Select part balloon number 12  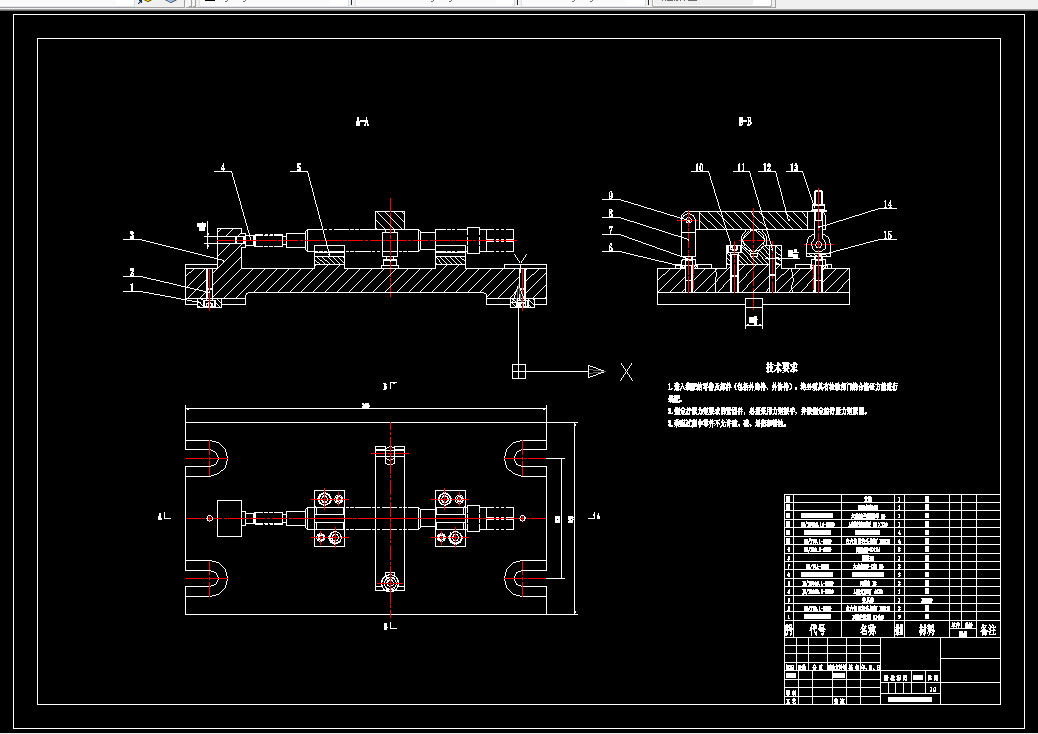click(x=767, y=167)
